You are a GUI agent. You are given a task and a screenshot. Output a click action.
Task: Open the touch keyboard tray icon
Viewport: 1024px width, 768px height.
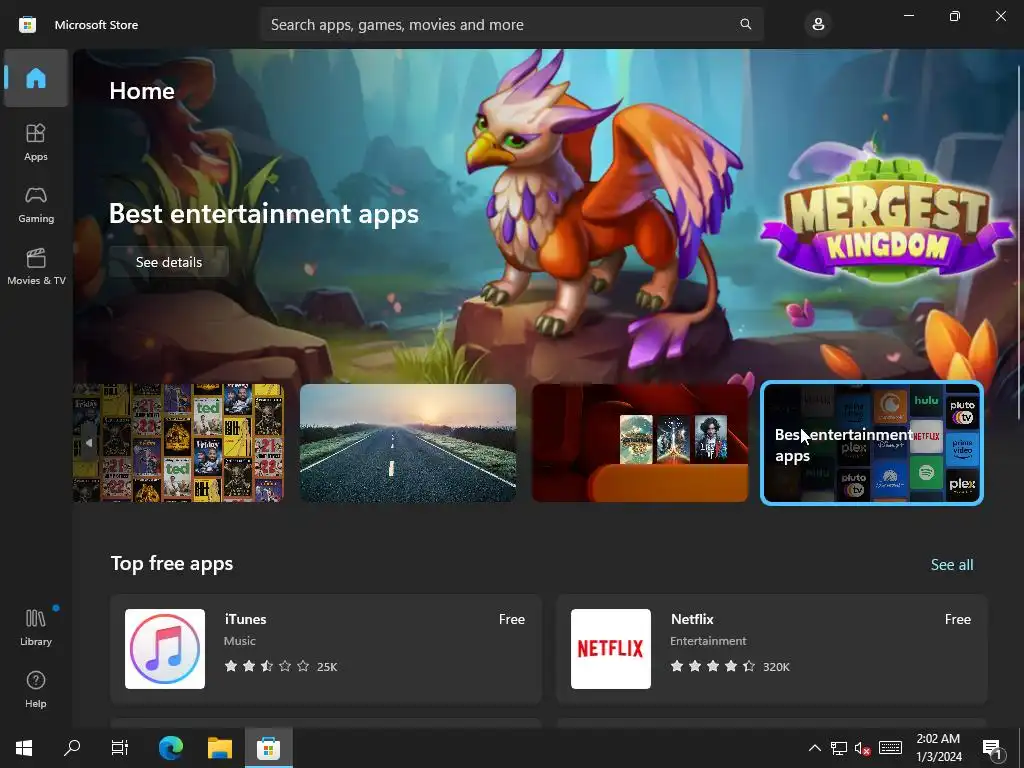[890, 748]
